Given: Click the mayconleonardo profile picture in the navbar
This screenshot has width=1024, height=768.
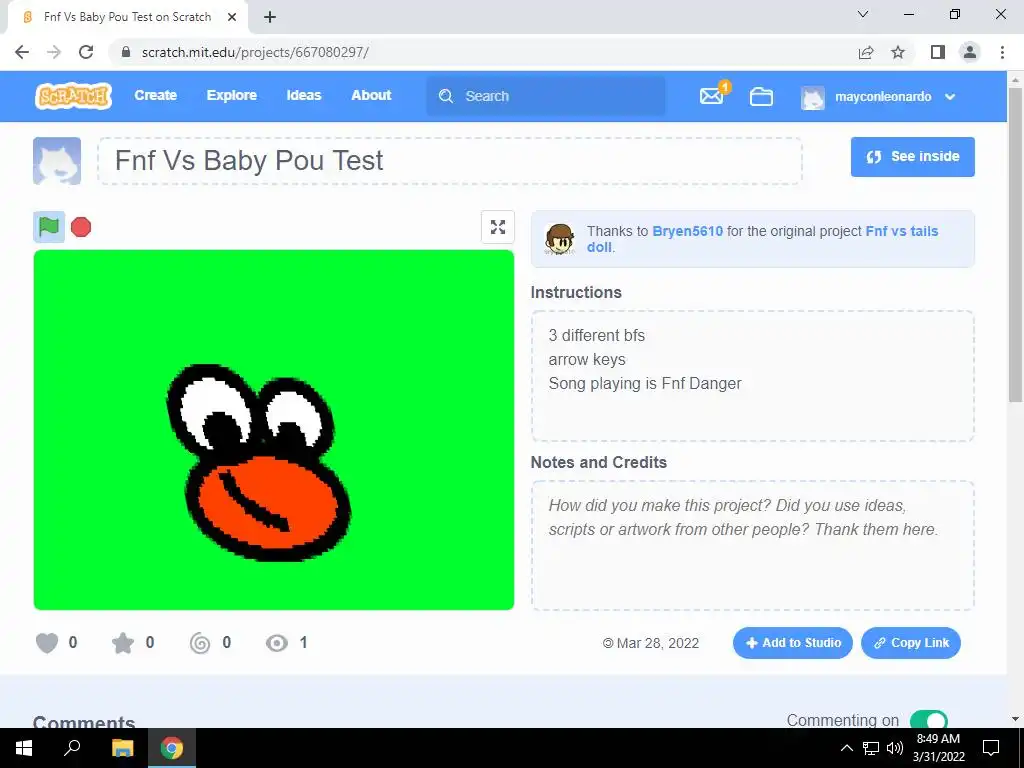Looking at the screenshot, I should 812,97.
